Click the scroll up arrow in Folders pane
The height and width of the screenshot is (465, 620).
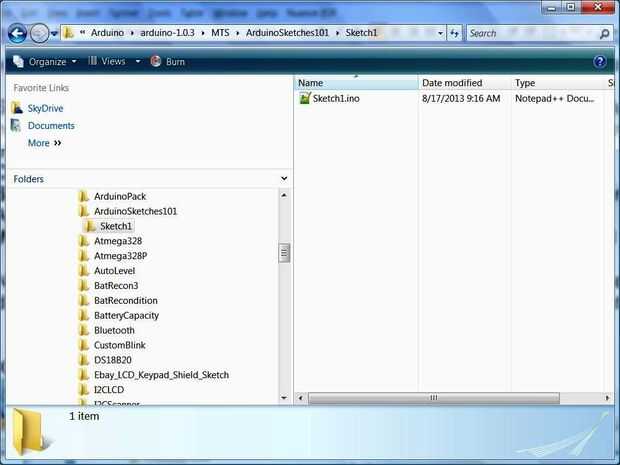coord(284,195)
